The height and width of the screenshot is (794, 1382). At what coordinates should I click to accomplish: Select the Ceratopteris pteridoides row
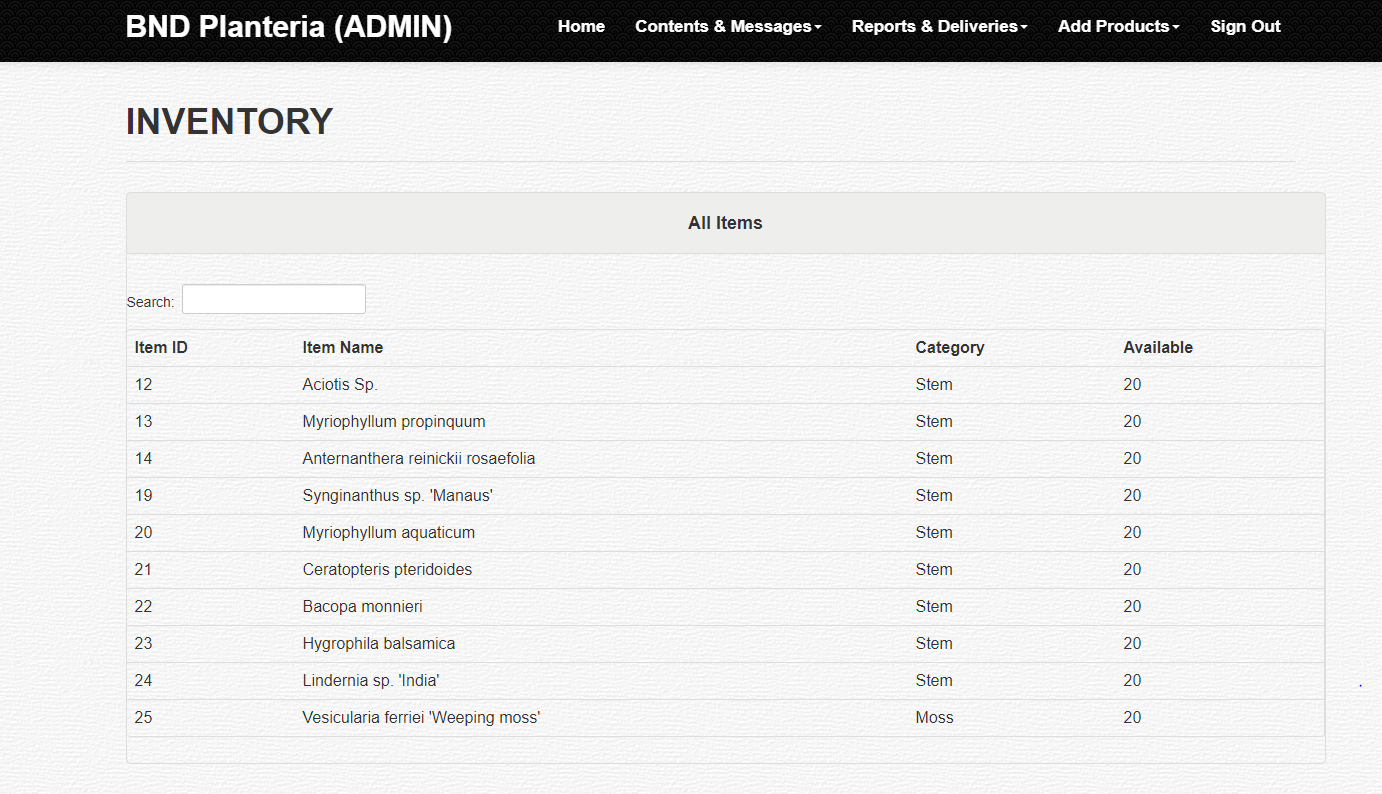[x=387, y=570]
